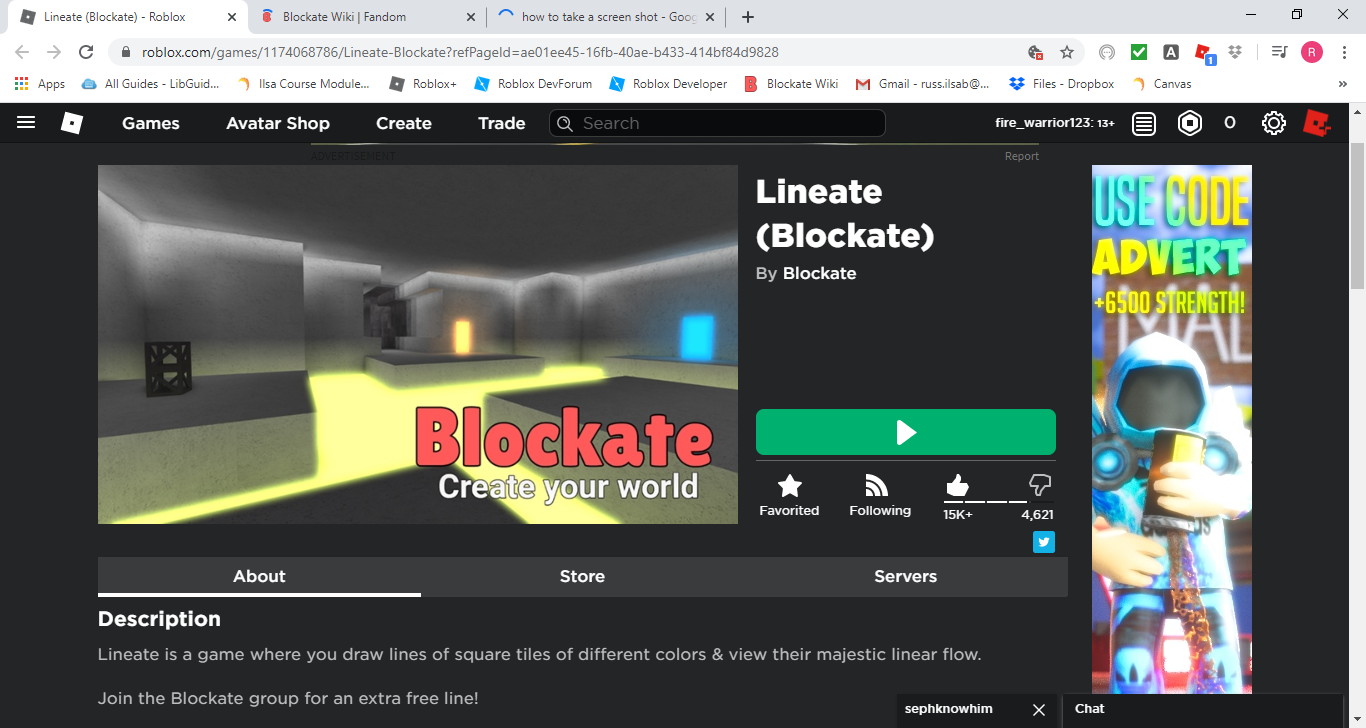
Task: Like the game with thumbs up
Action: pyautogui.click(x=957, y=486)
